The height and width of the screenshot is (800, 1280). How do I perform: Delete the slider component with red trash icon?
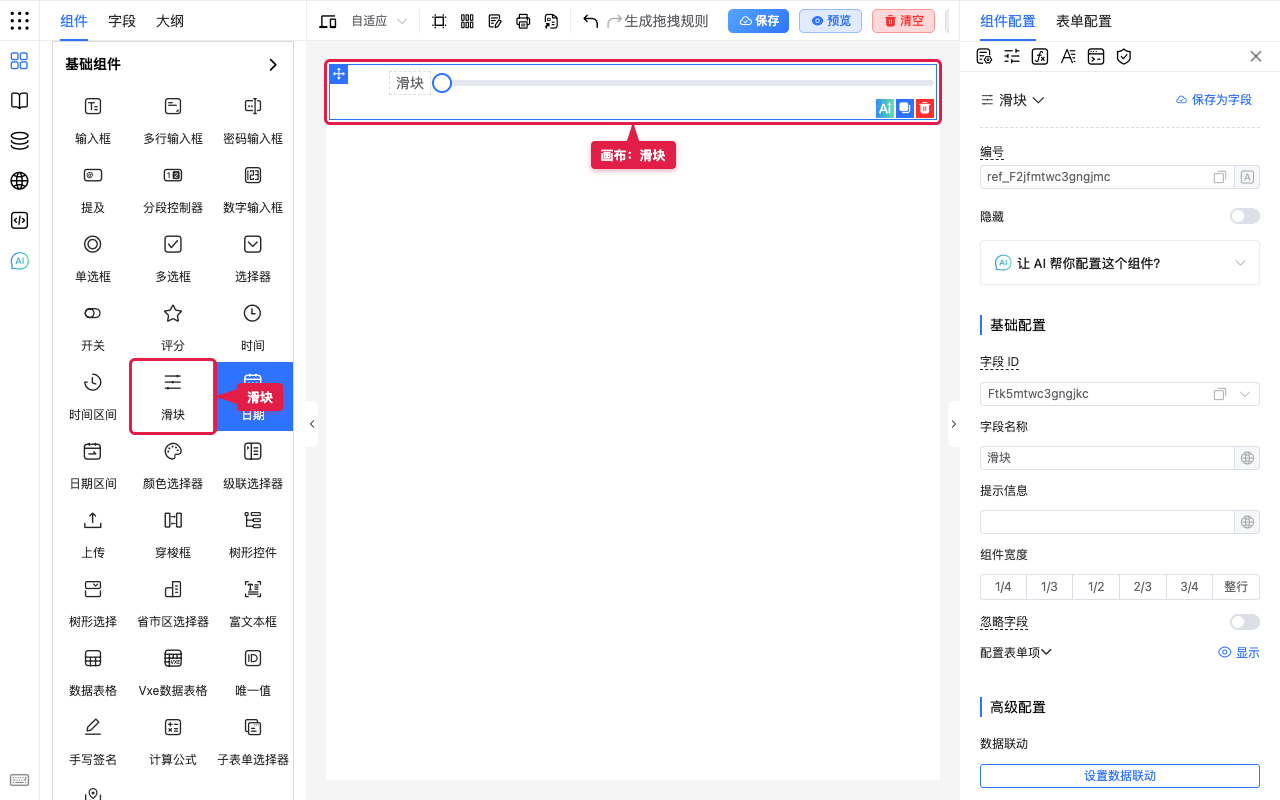click(925, 108)
